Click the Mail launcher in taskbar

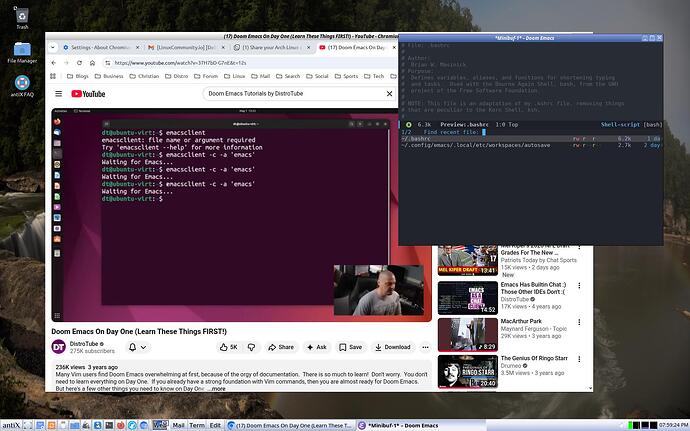pyautogui.click(x=178, y=425)
